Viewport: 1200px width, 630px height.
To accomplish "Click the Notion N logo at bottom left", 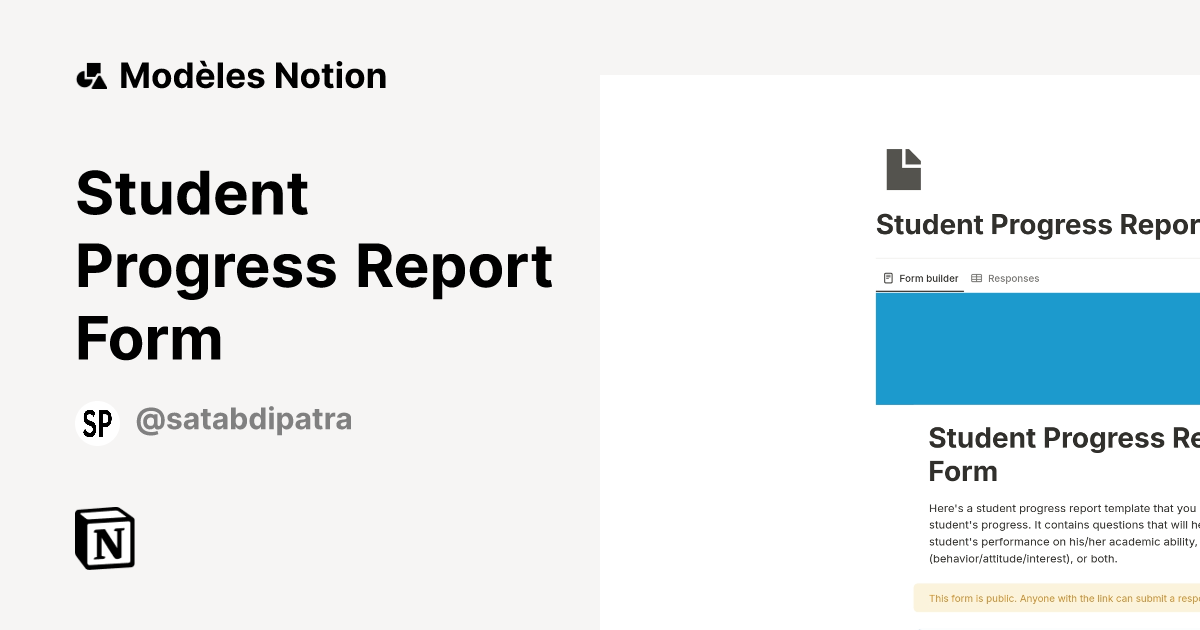I will tap(105, 538).
